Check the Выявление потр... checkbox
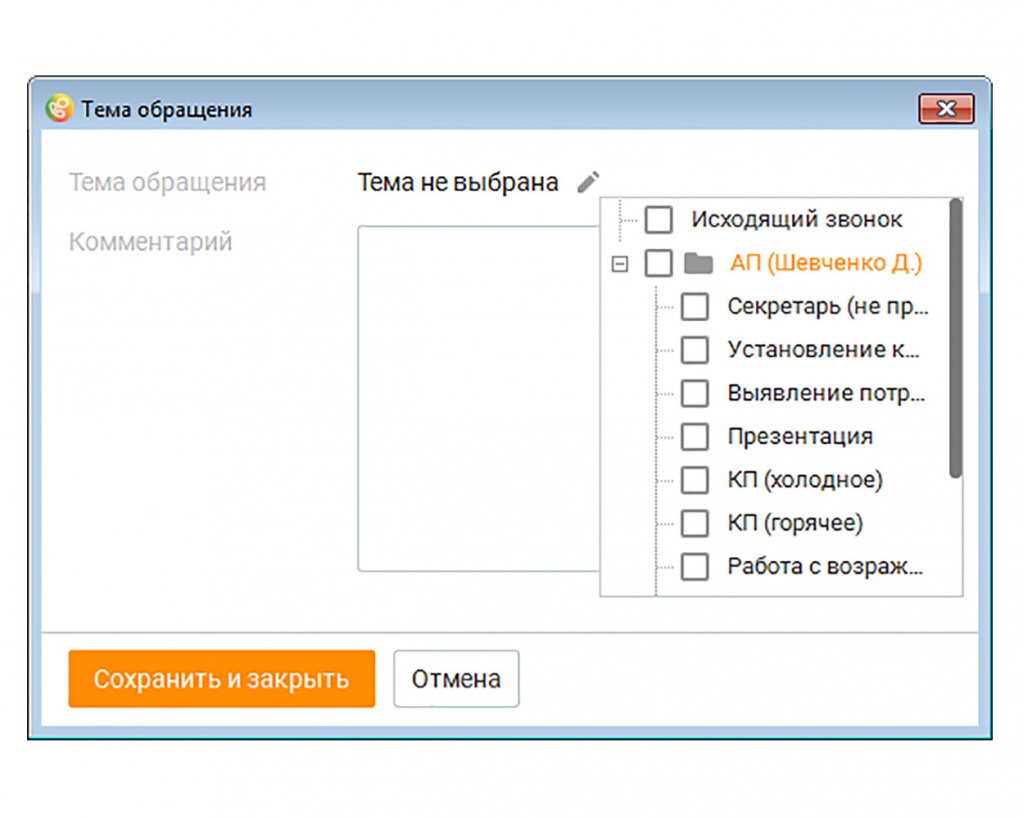 (x=694, y=393)
